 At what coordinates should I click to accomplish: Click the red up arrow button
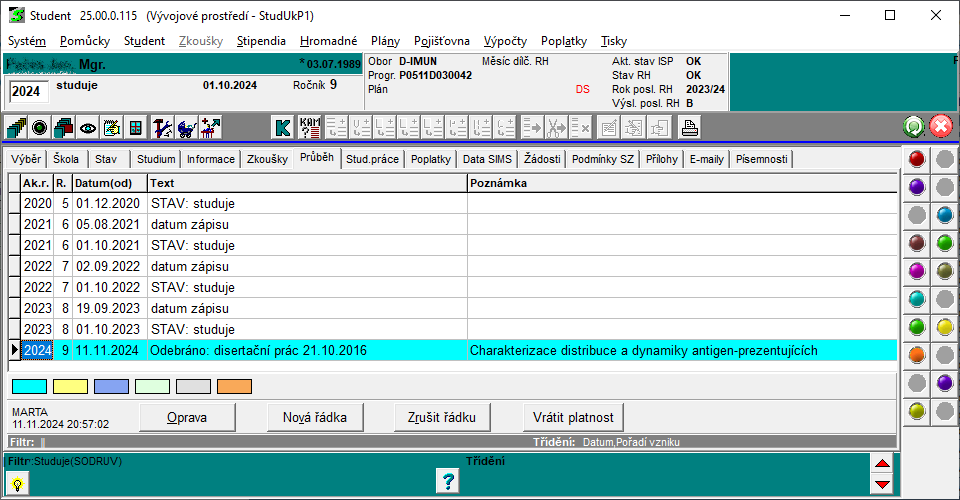click(881, 464)
